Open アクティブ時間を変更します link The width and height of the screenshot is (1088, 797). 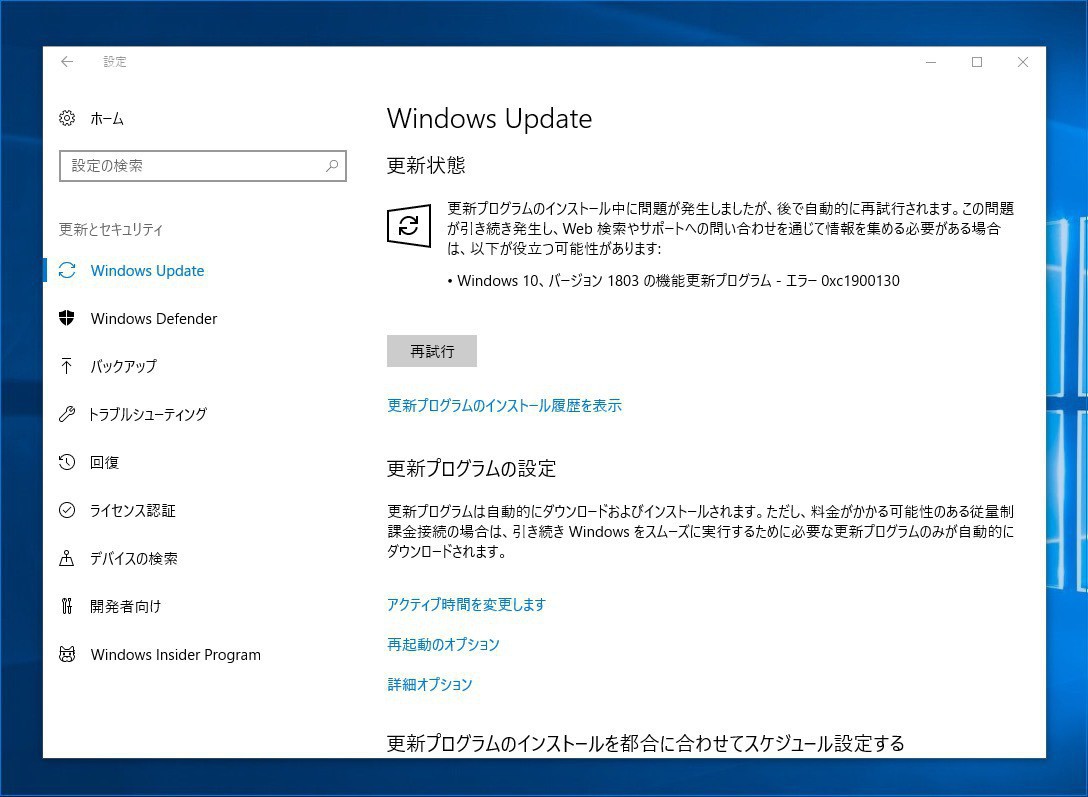pyautogui.click(x=466, y=605)
